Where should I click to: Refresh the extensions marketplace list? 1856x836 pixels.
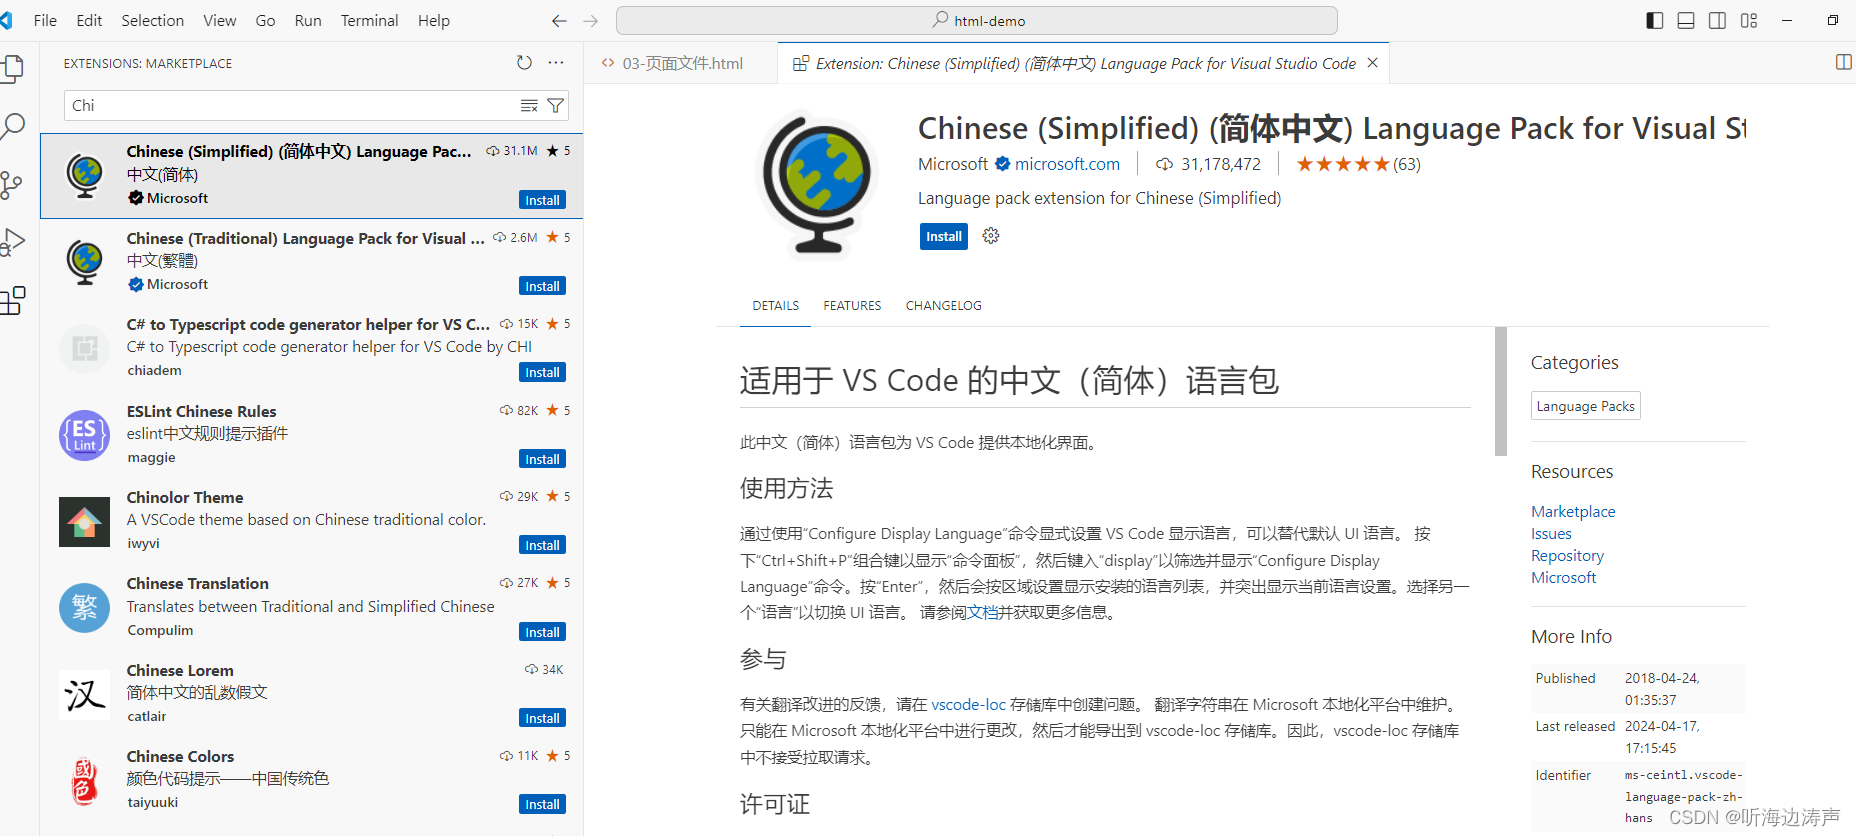click(x=524, y=63)
